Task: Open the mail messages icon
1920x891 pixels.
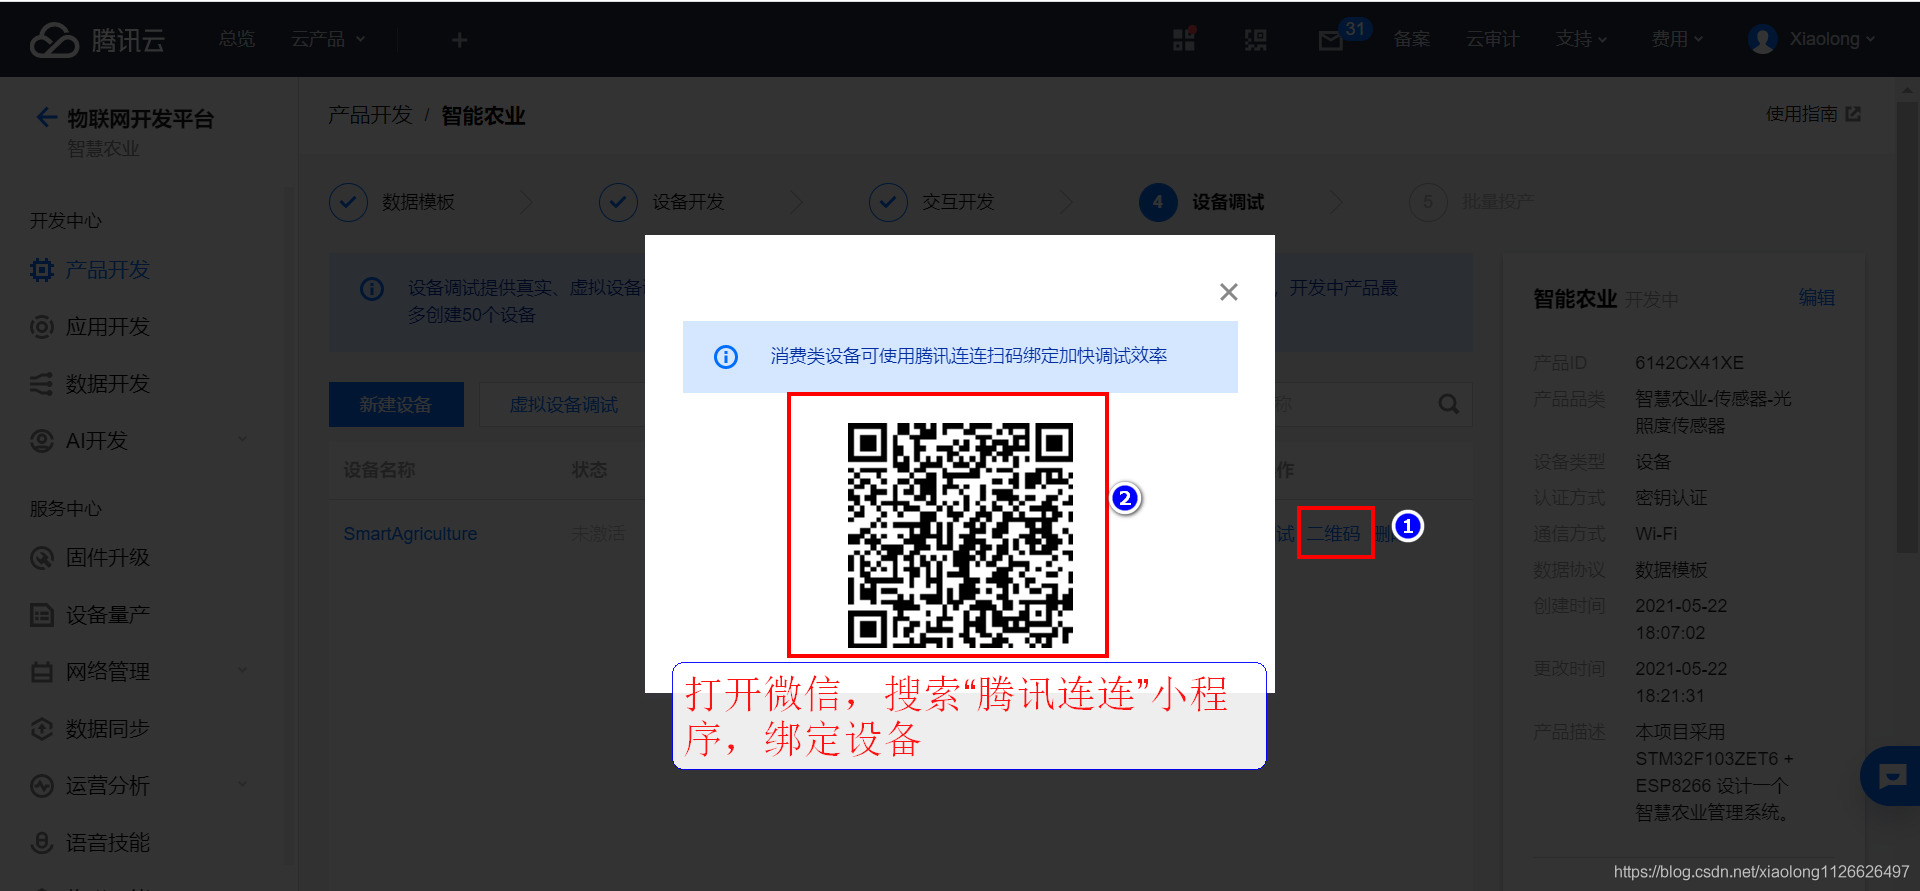Action: point(1330,41)
